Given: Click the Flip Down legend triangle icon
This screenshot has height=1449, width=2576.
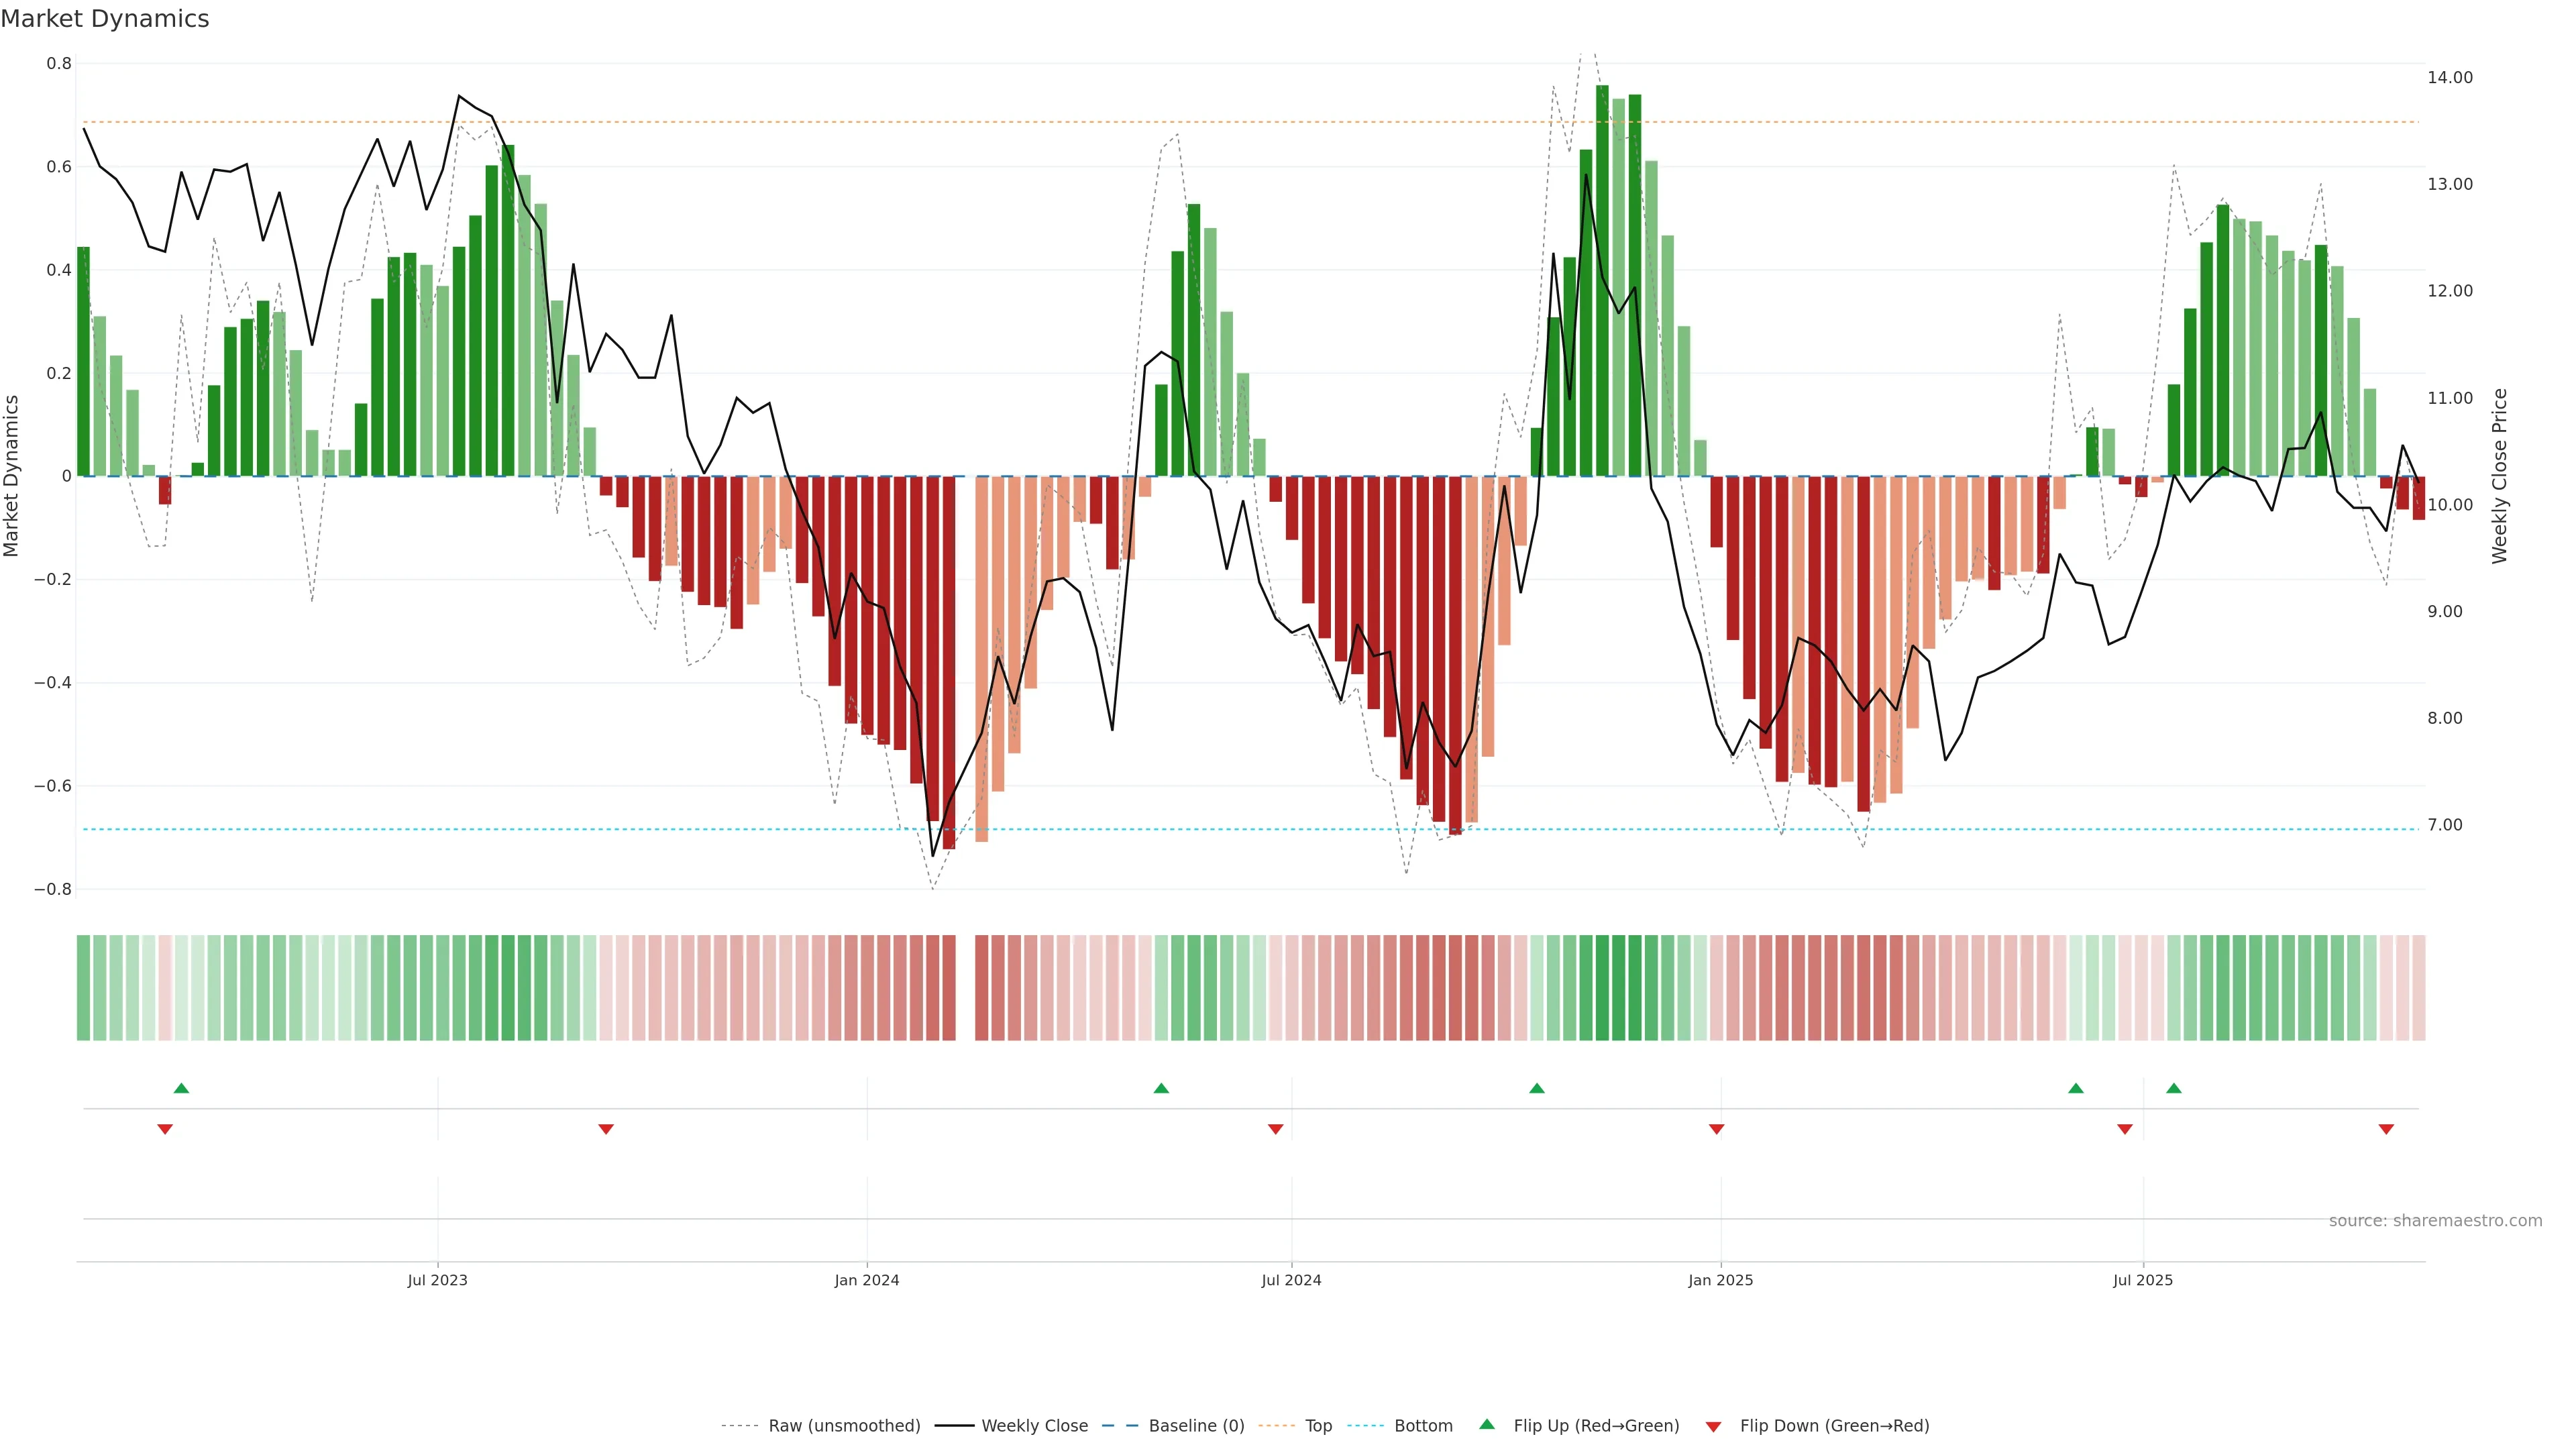Looking at the screenshot, I should coord(1713,1426).
